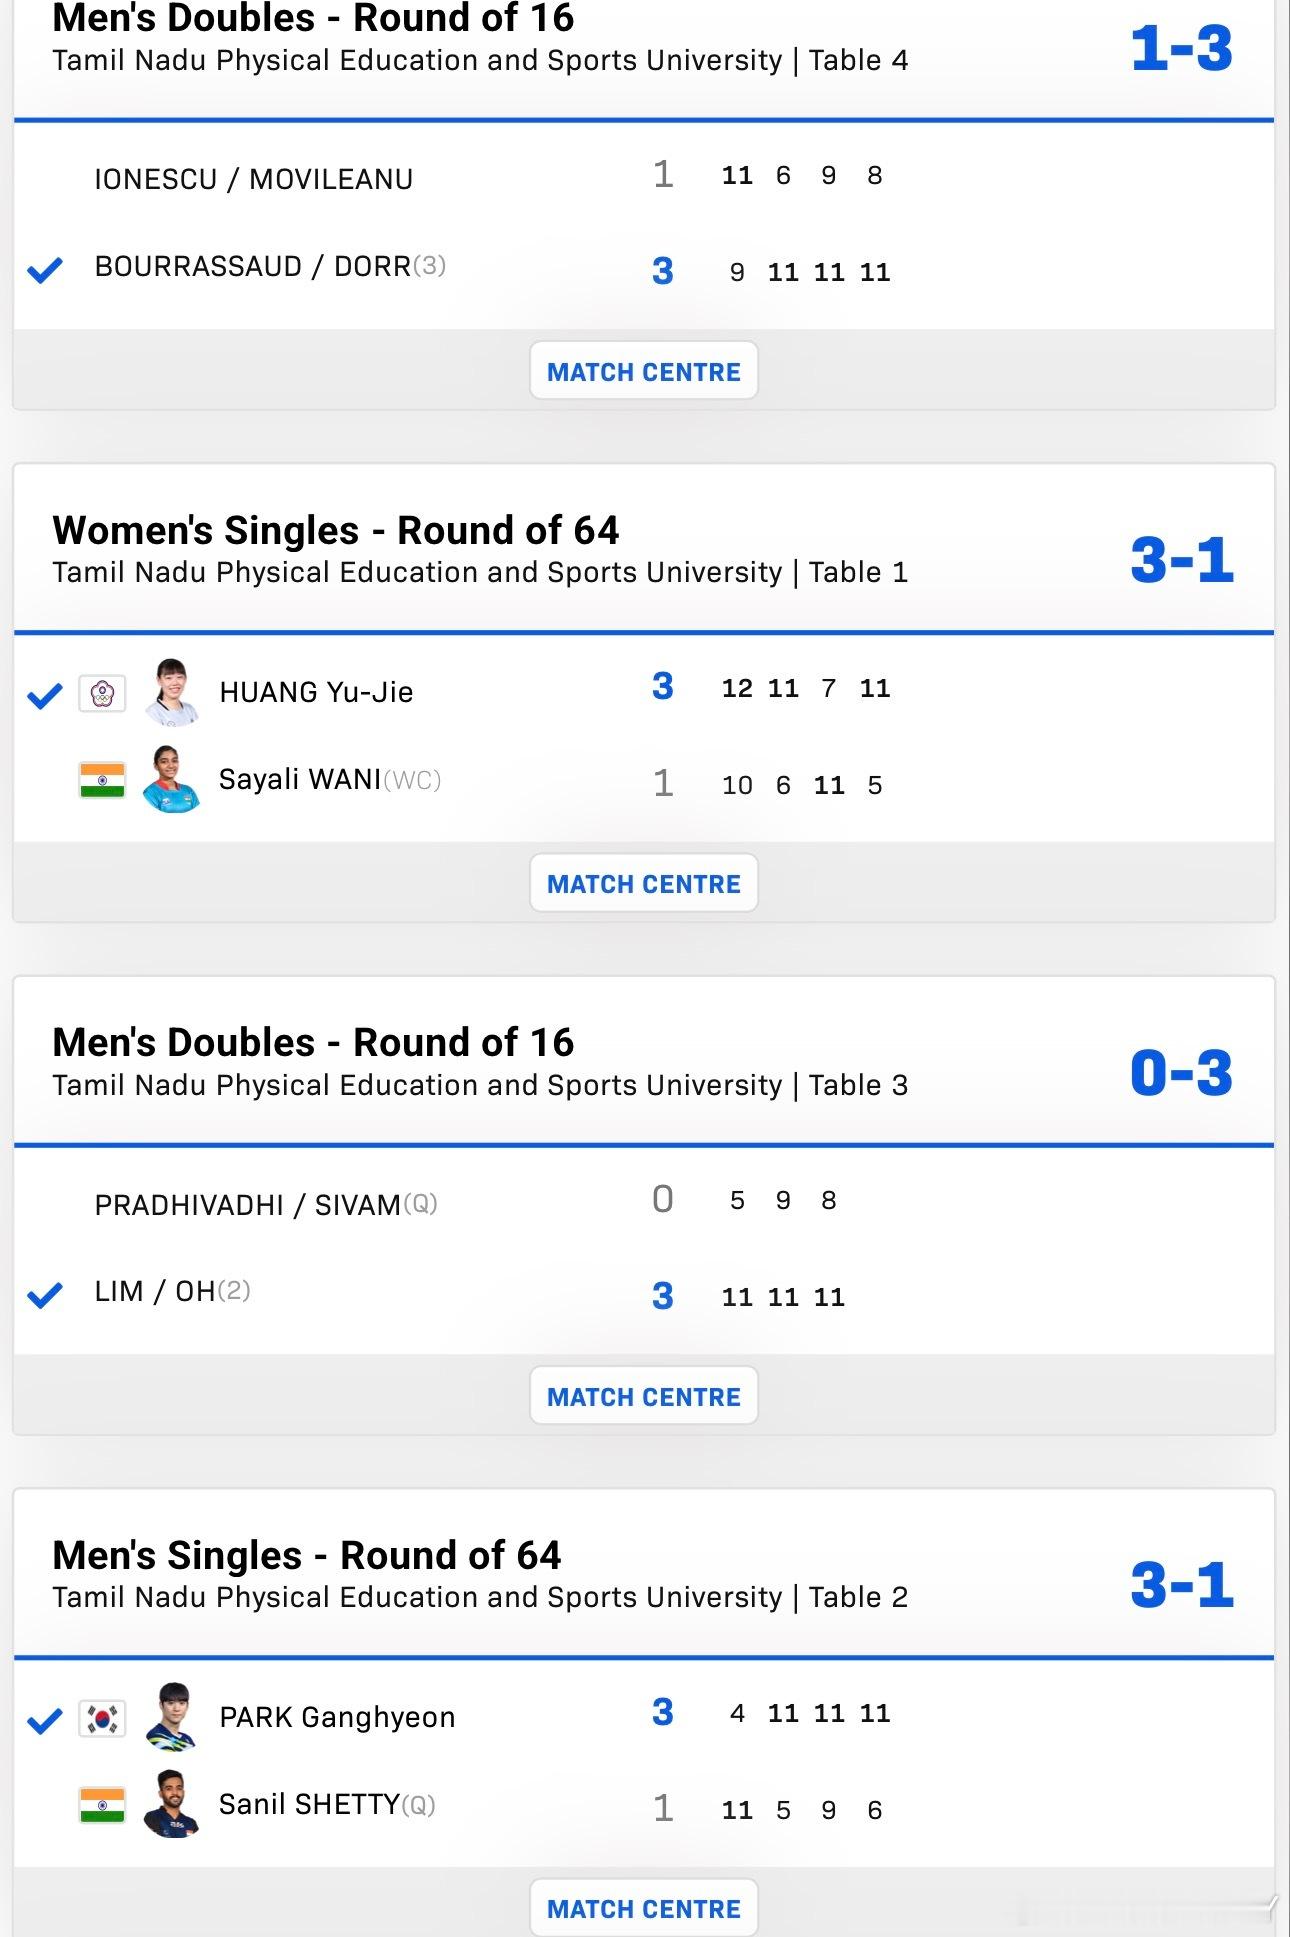
Task: Click winner checkmark next to PARK Ganghyeon
Action: [45, 1720]
